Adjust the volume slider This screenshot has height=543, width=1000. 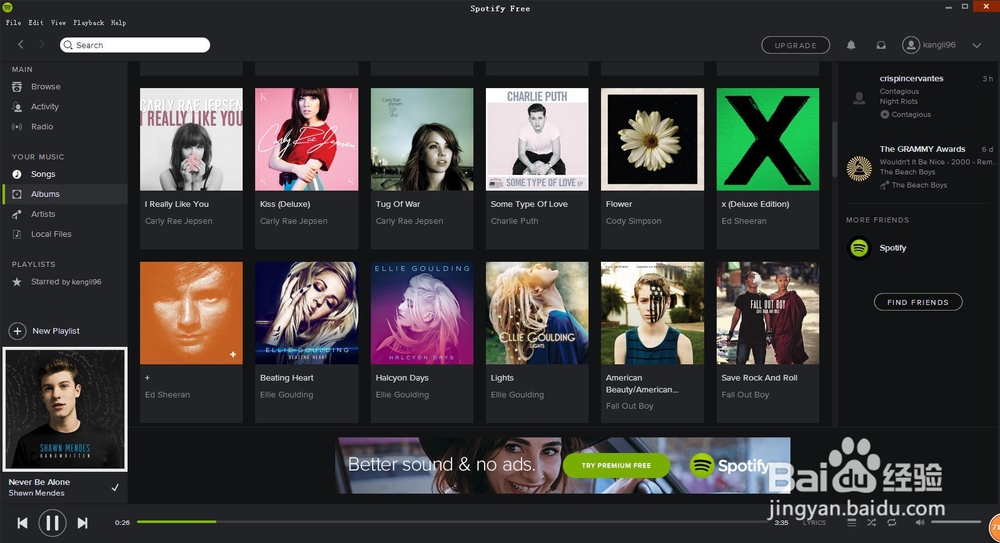[956, 522]
